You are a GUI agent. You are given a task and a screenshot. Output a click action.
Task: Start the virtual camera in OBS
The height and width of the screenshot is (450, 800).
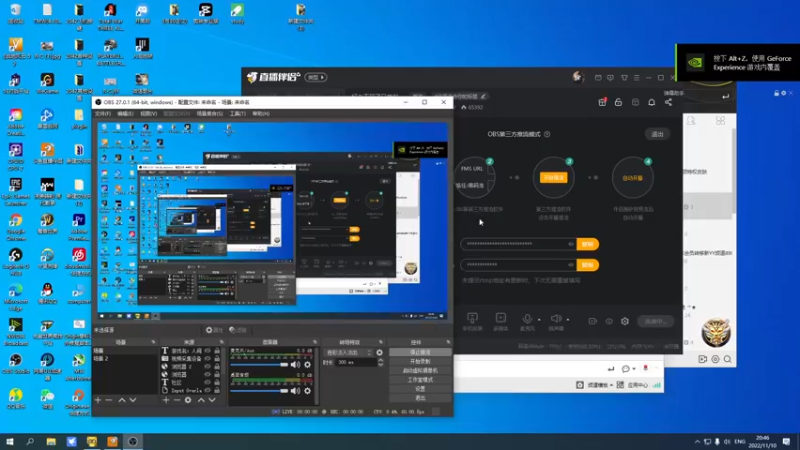coord(420,370)
